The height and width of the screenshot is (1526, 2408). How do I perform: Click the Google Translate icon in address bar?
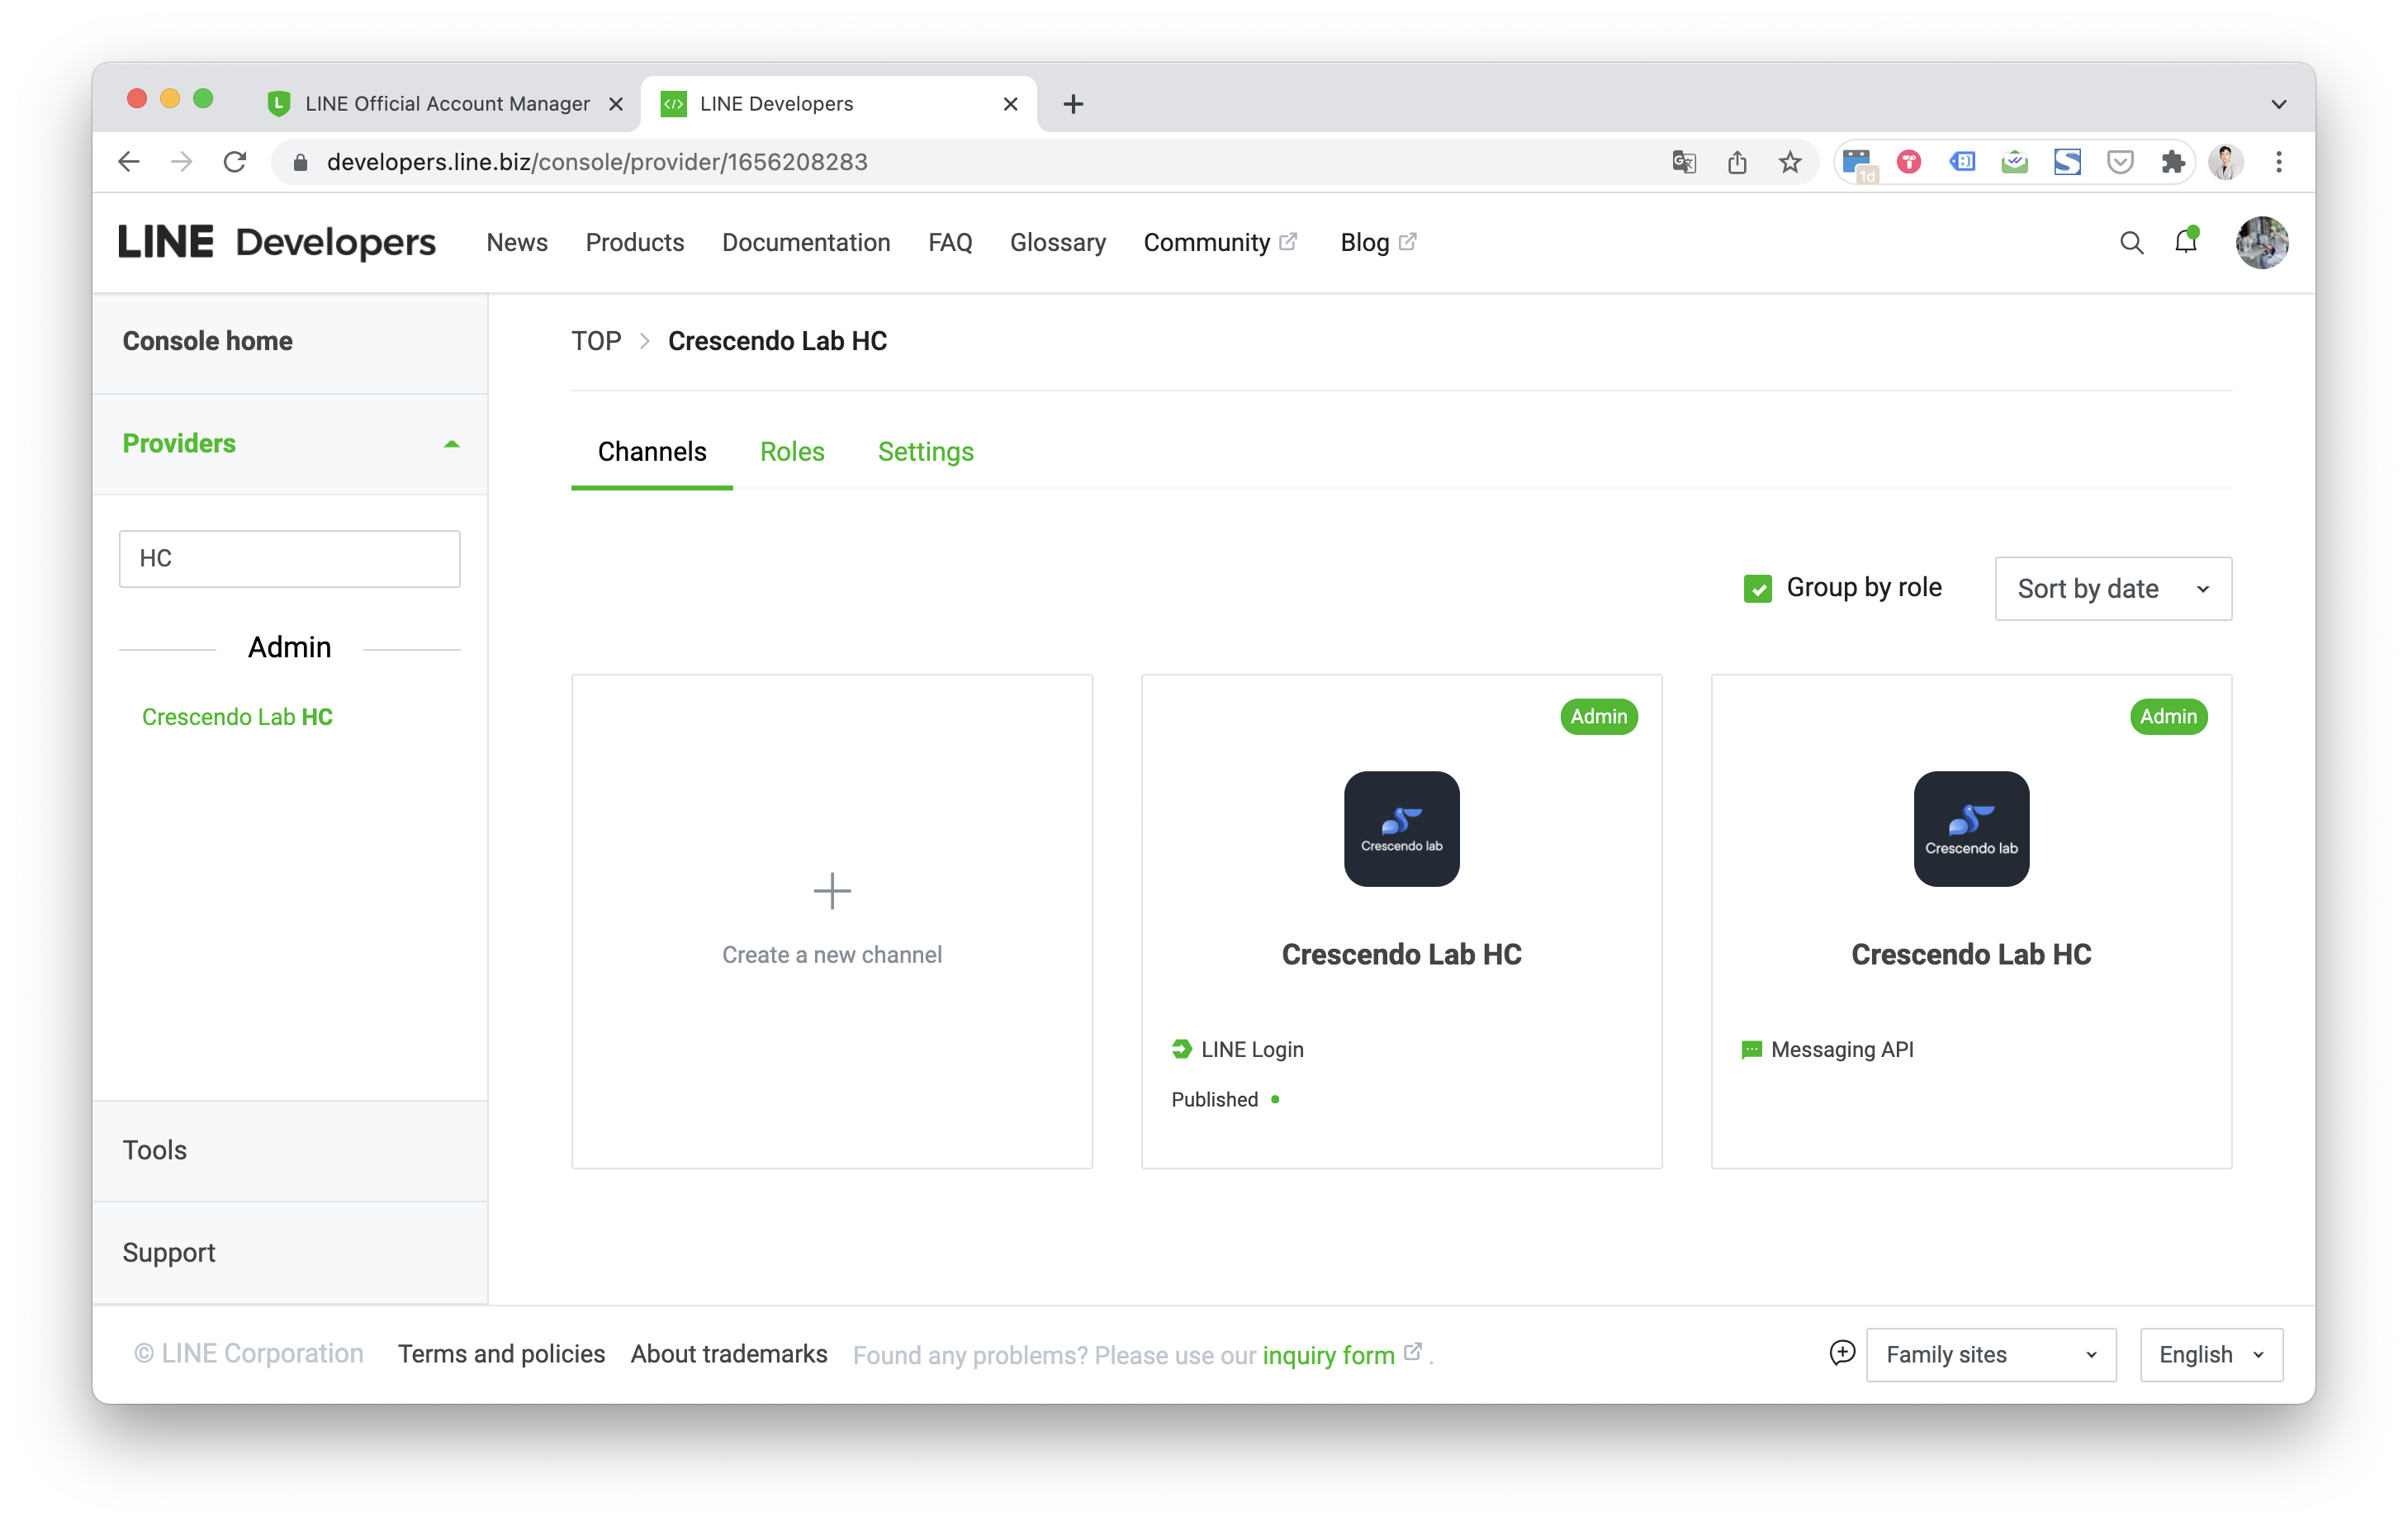coord(1684,162)
